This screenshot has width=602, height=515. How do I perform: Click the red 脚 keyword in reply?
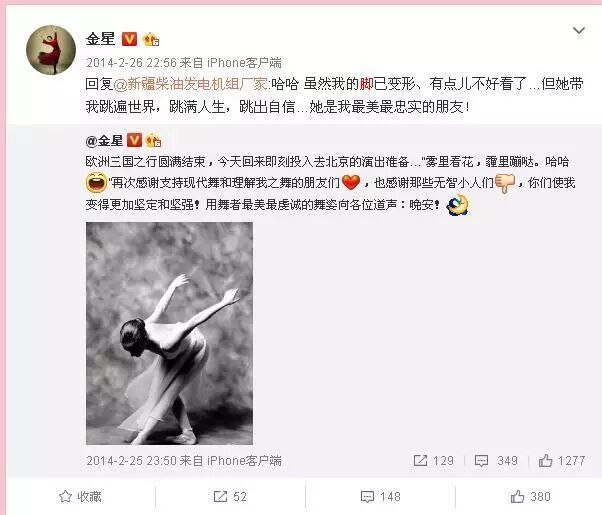(366, 84)
